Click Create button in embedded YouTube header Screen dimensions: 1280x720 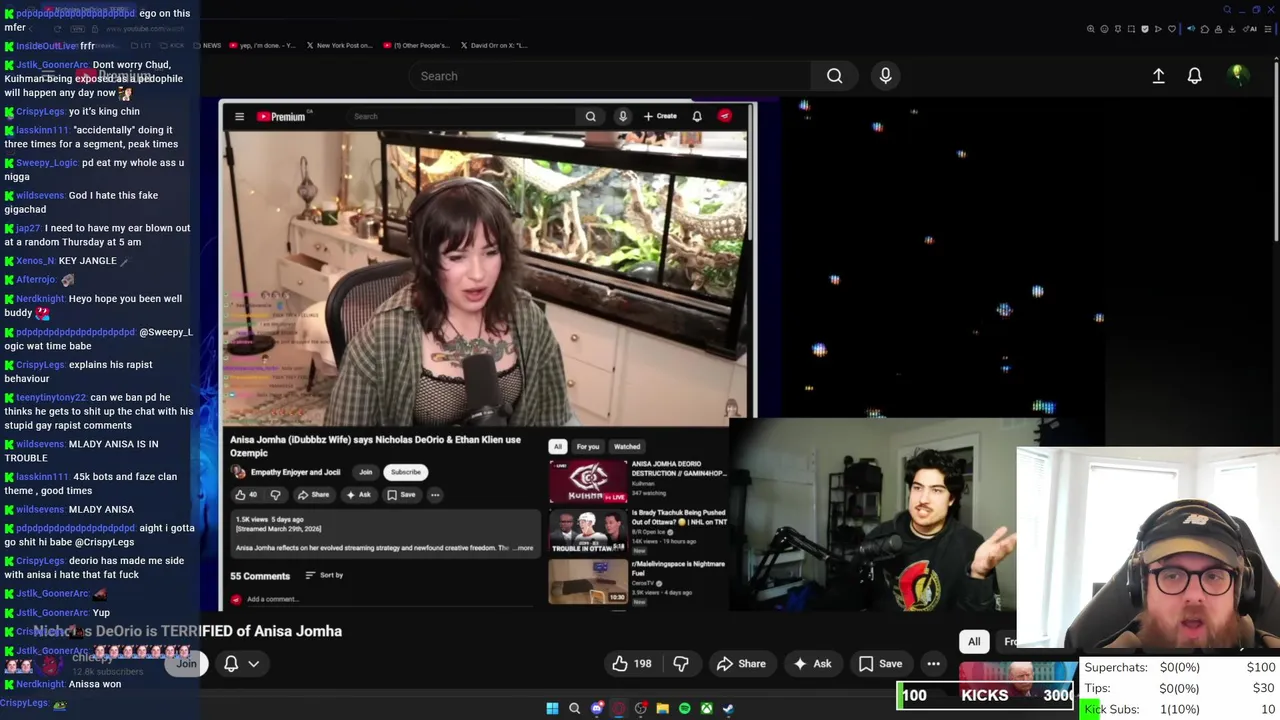[x=660, y=116]
